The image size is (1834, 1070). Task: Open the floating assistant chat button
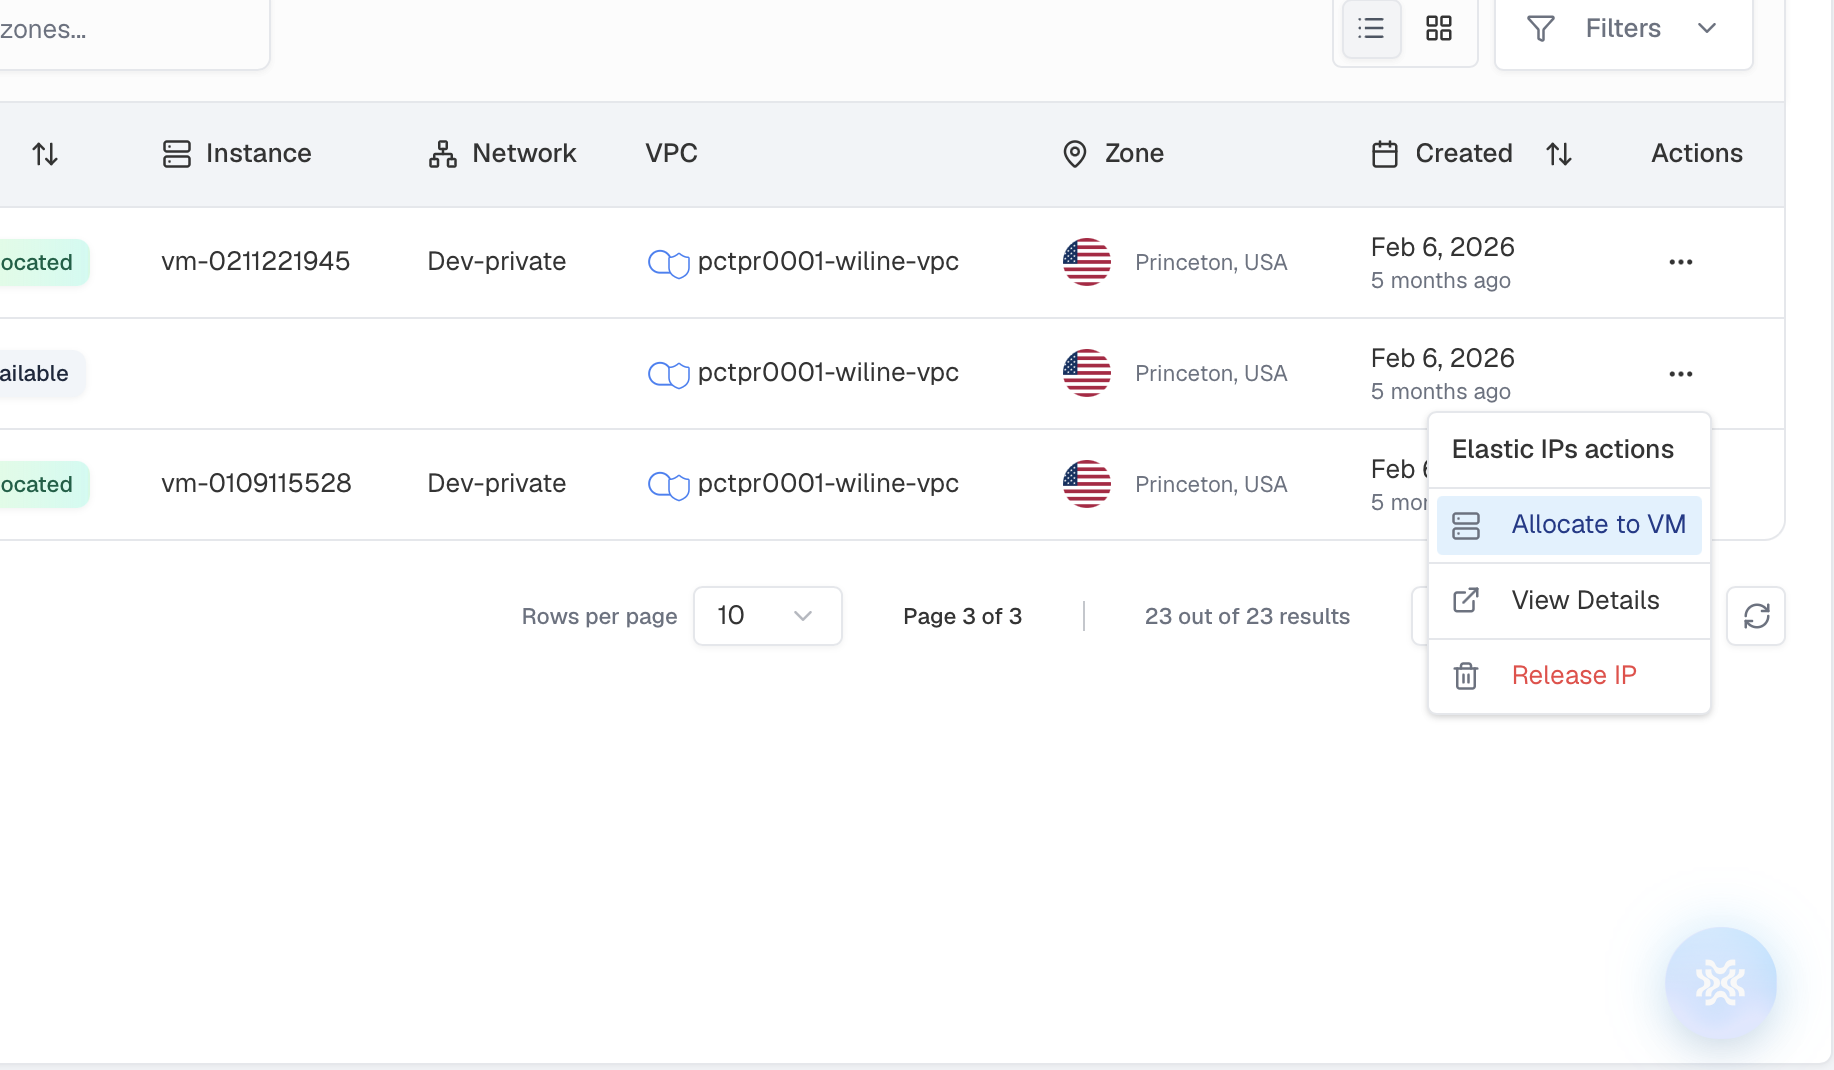(1721, 983)
